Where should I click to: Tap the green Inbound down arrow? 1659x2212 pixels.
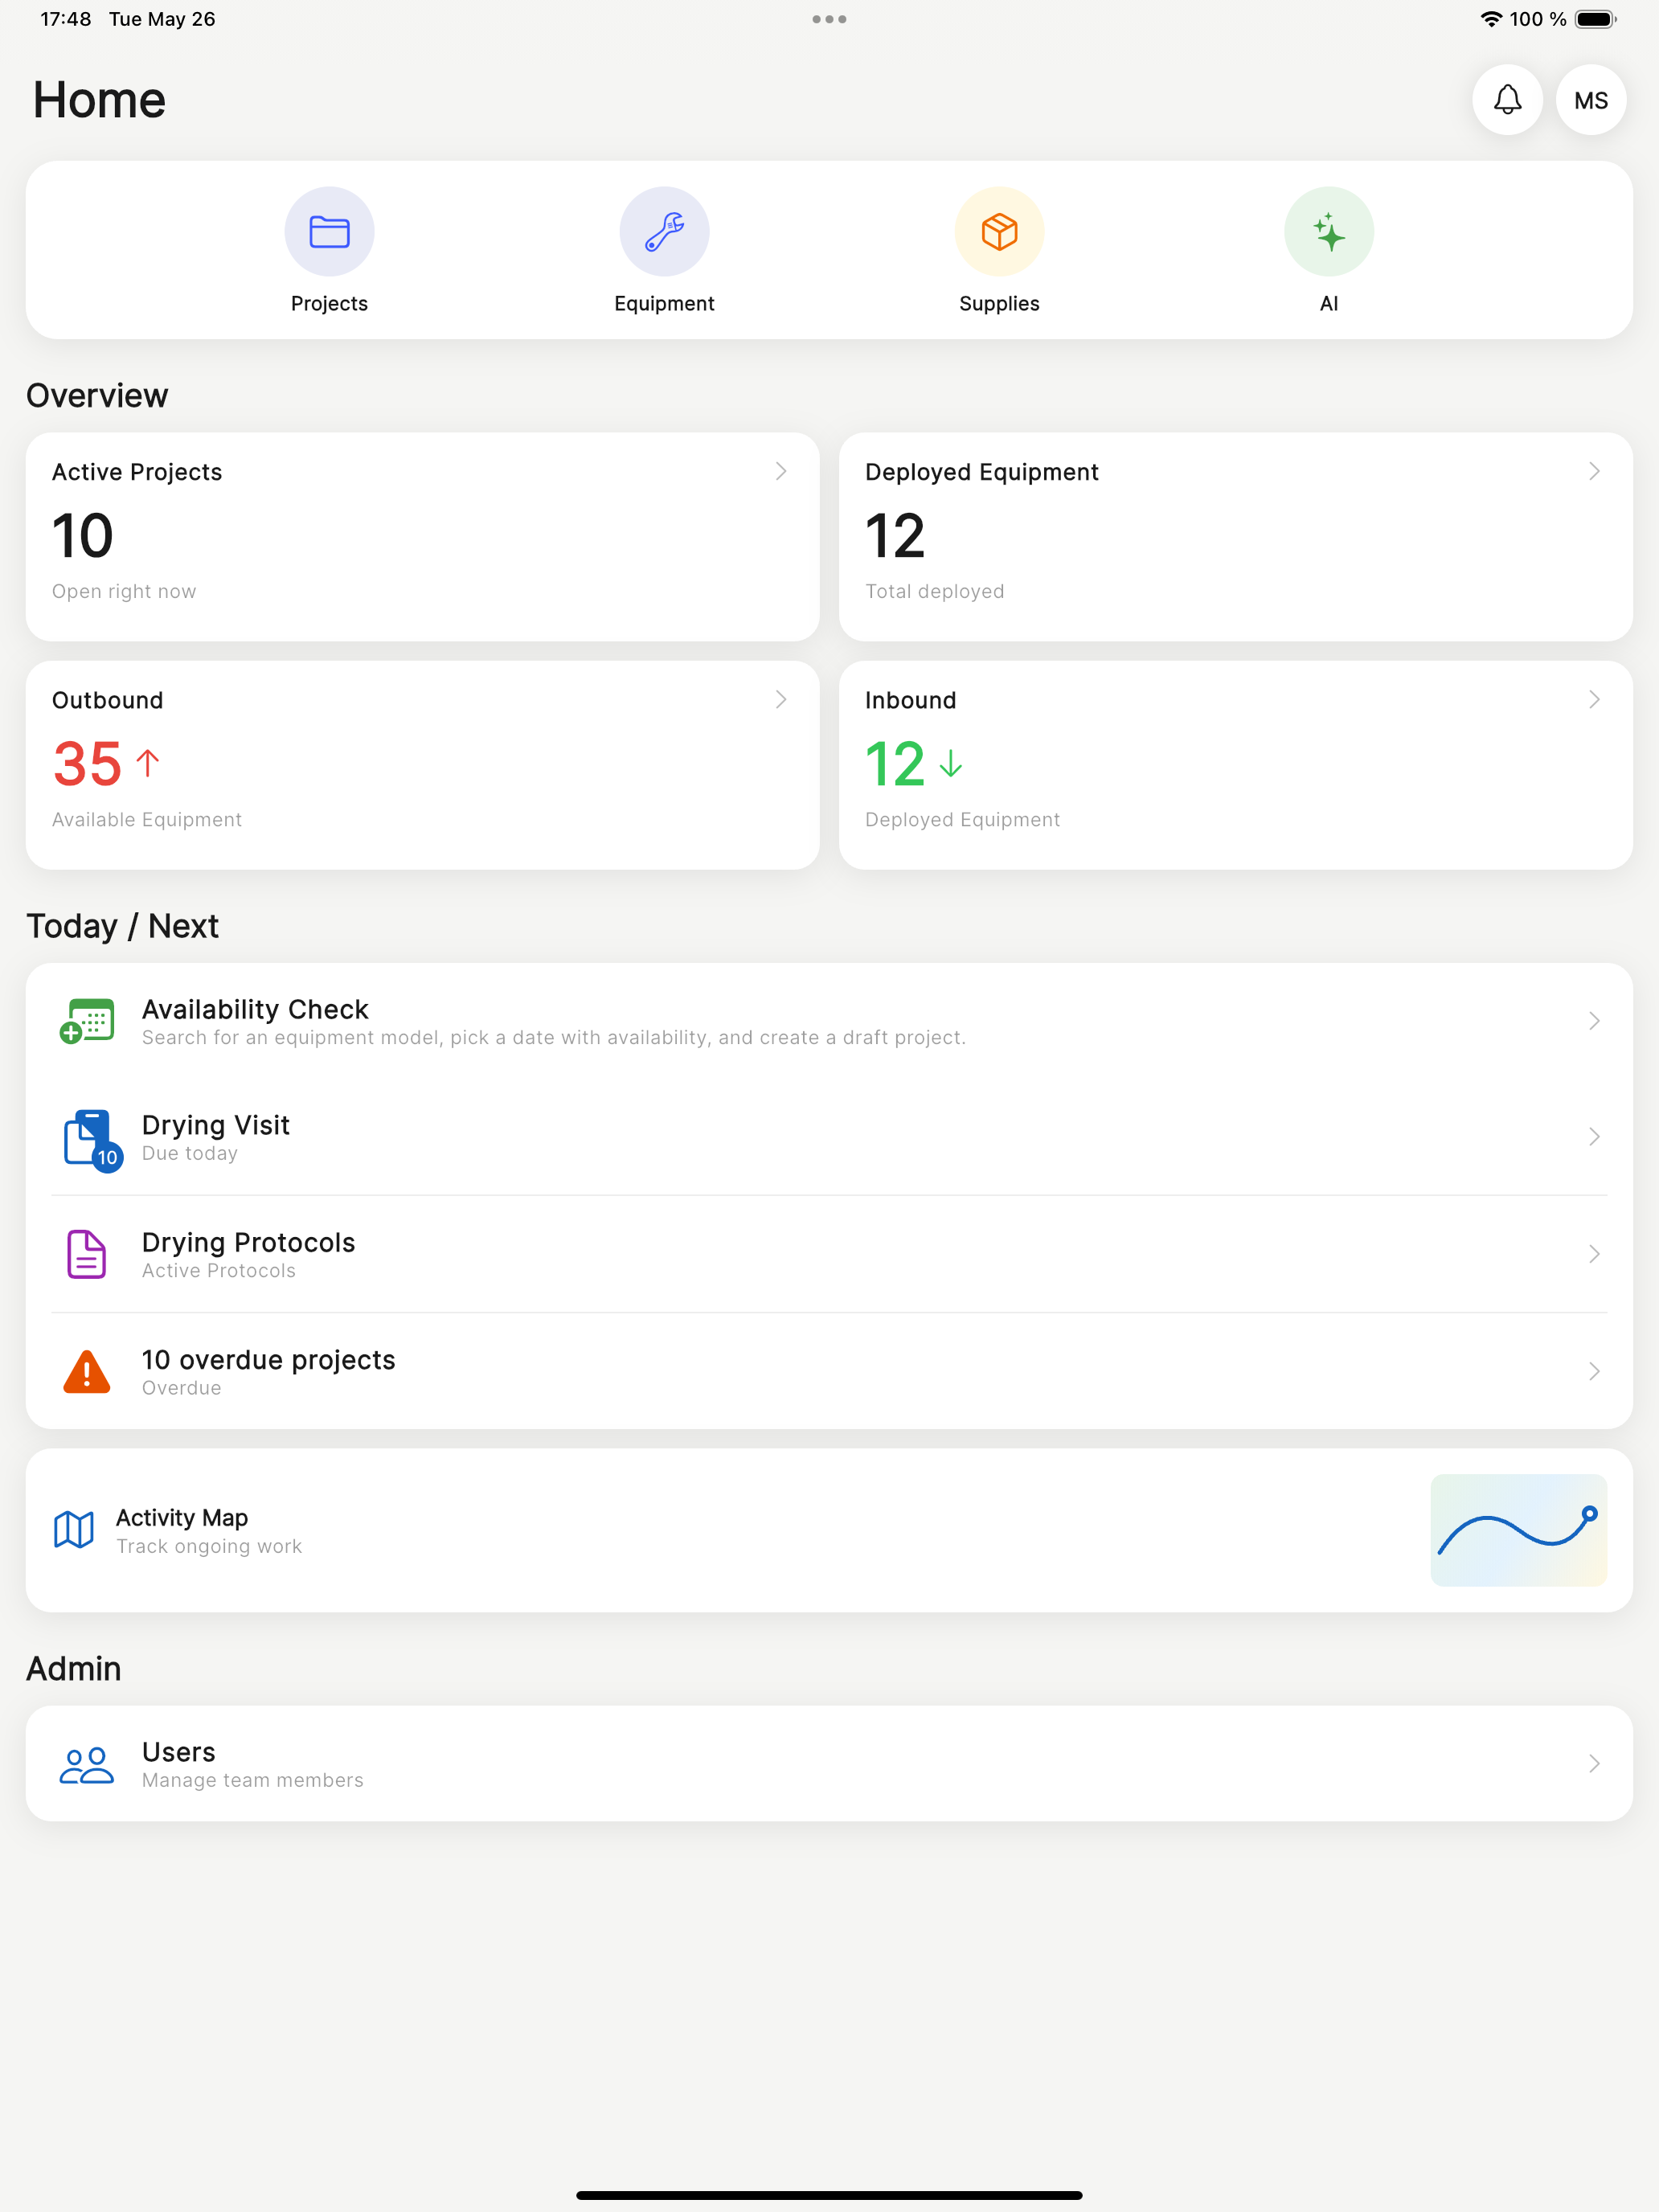pos(950,763)
